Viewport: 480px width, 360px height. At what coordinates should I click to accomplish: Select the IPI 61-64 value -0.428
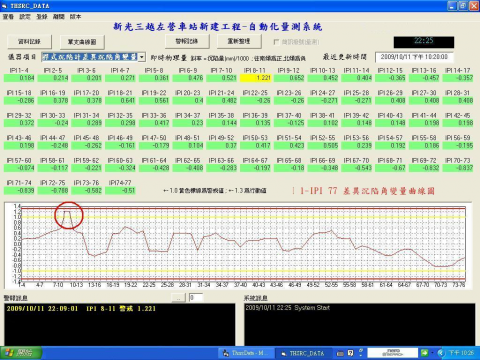[x=154, y=168]
